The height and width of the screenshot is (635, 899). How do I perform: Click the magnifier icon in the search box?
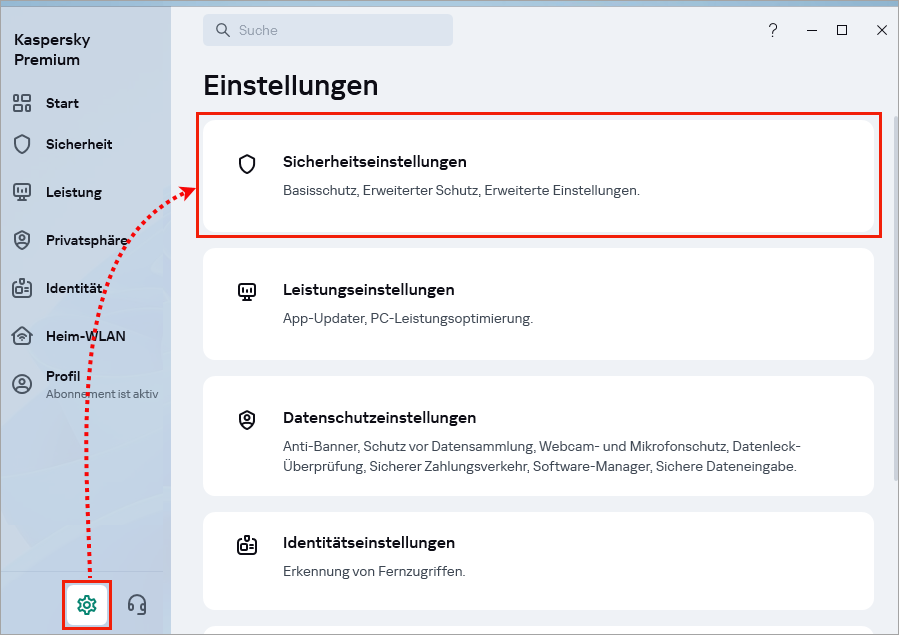coord(223,30)
